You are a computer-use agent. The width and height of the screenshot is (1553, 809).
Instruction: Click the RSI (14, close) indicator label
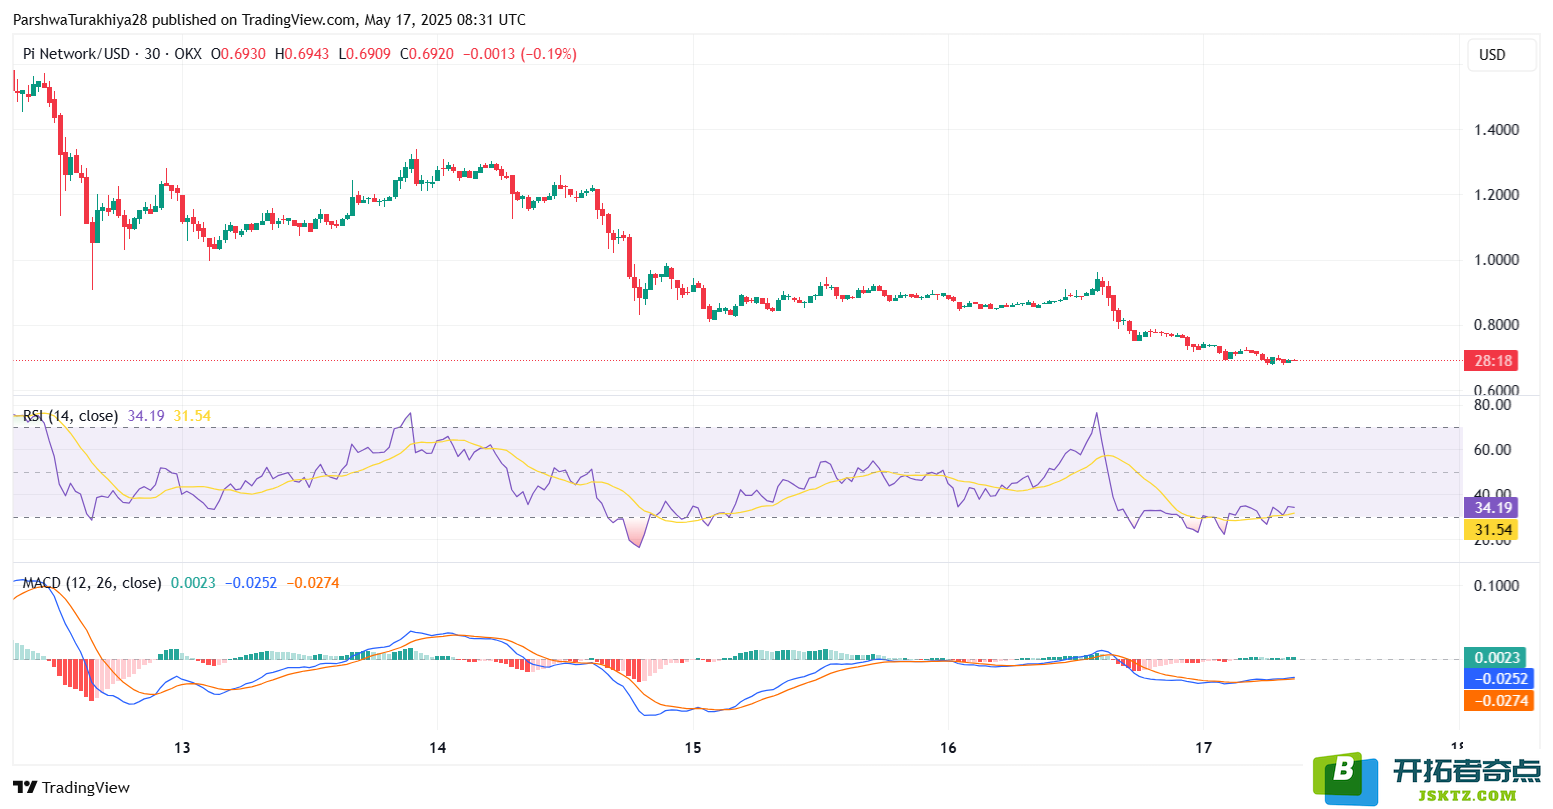(70, 416)
